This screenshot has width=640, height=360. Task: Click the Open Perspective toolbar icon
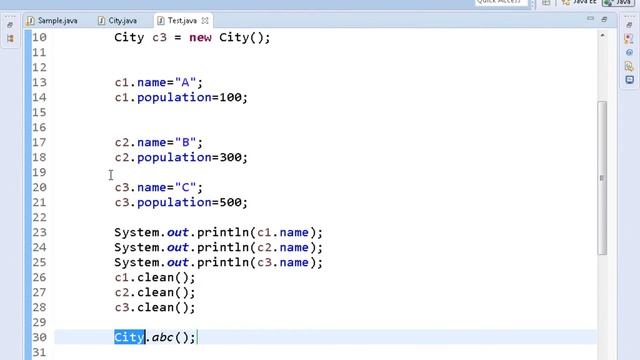coord(546,3)
